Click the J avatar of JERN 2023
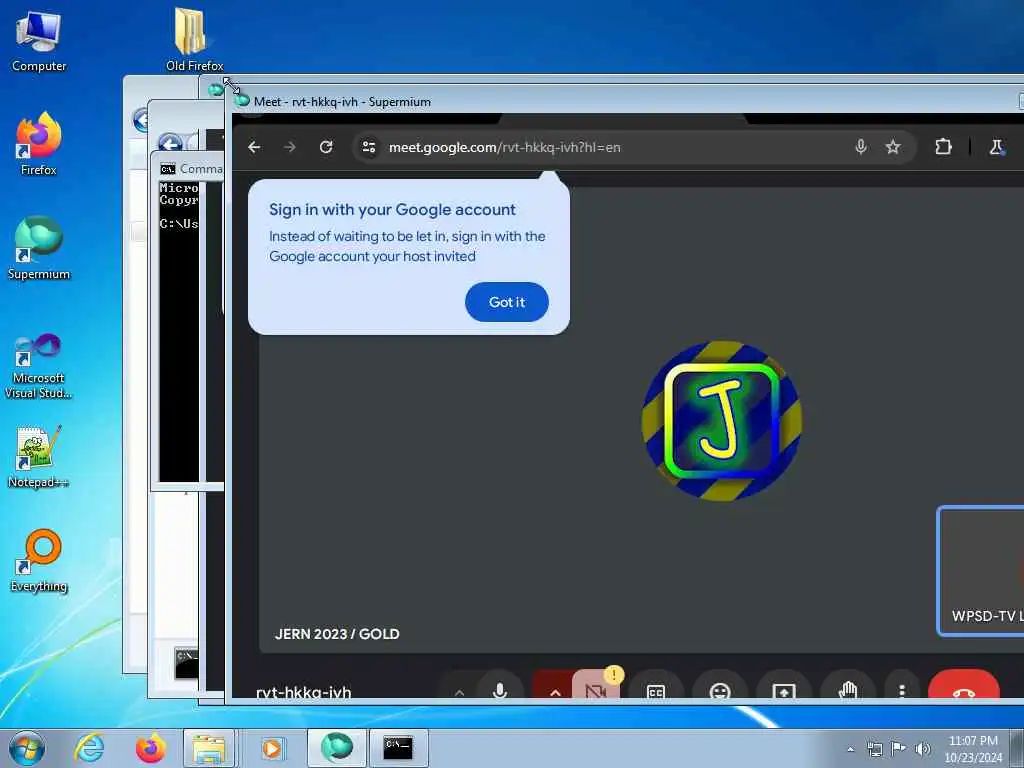 [x=722, y=421]
